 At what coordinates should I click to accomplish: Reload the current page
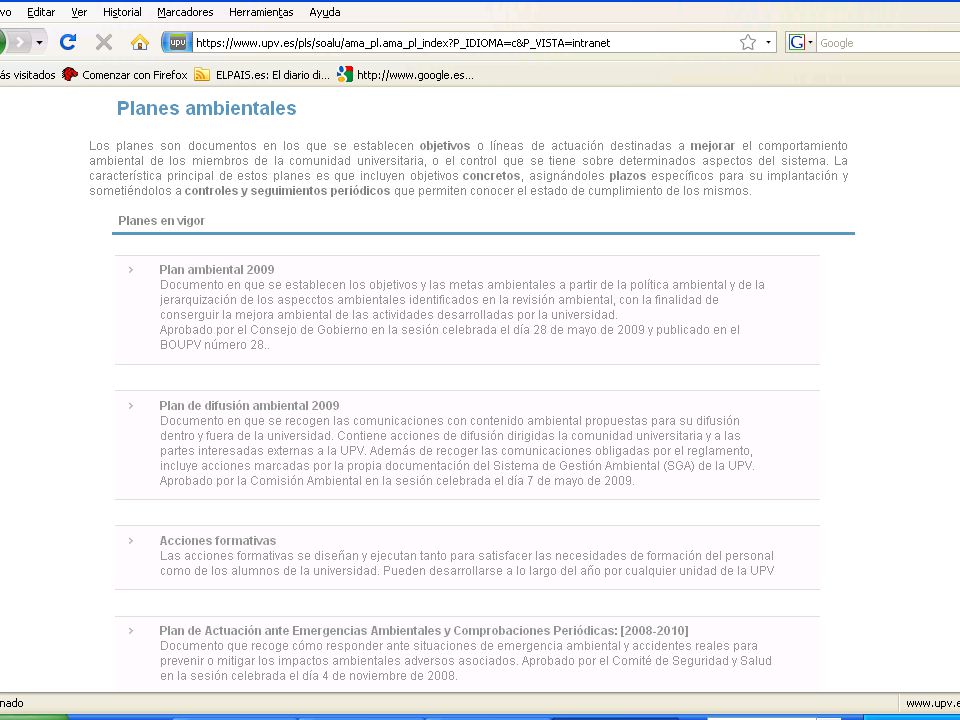click(67, 42)
